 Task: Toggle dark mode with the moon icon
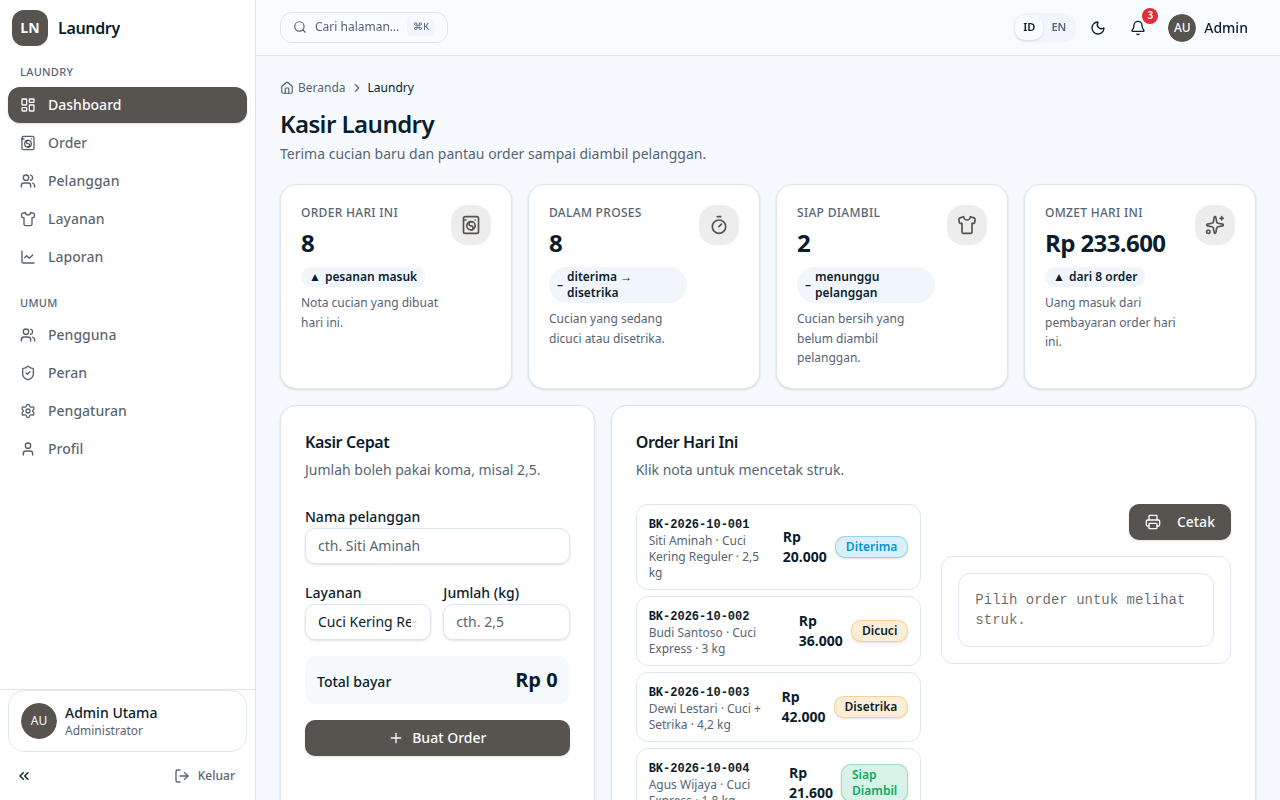(1098, 28)
